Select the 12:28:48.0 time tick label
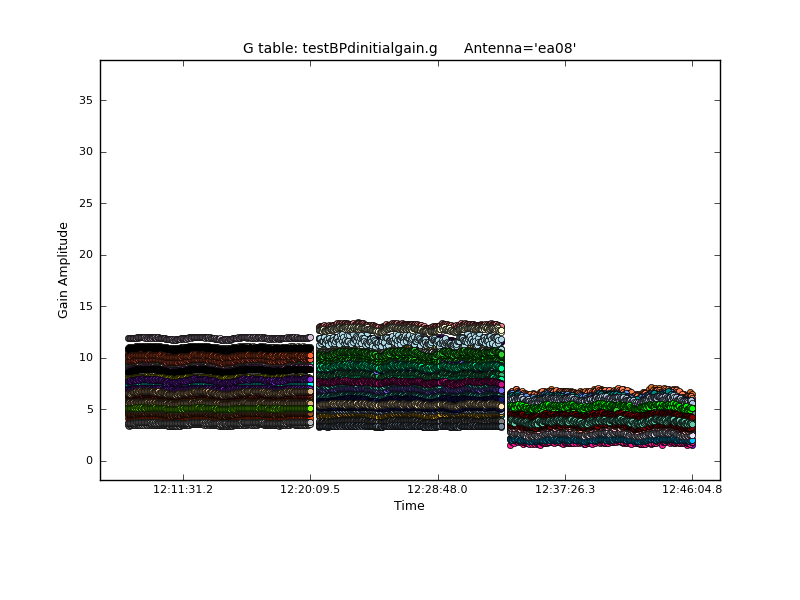 point(437,490)
